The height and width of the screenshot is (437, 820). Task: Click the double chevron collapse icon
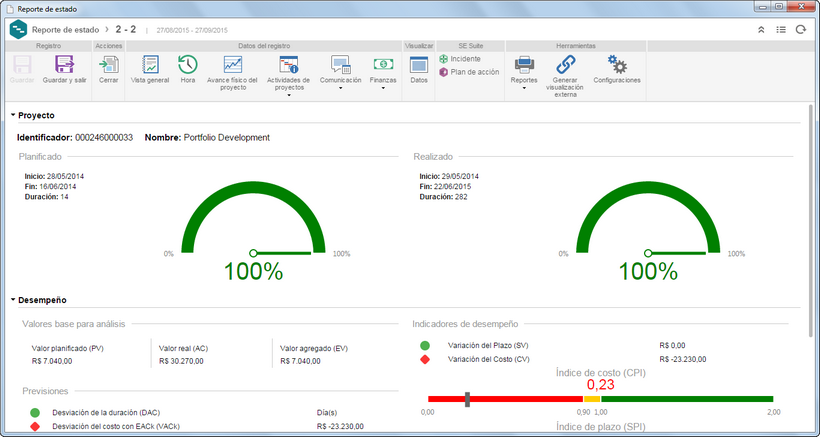tap(761, 30)
